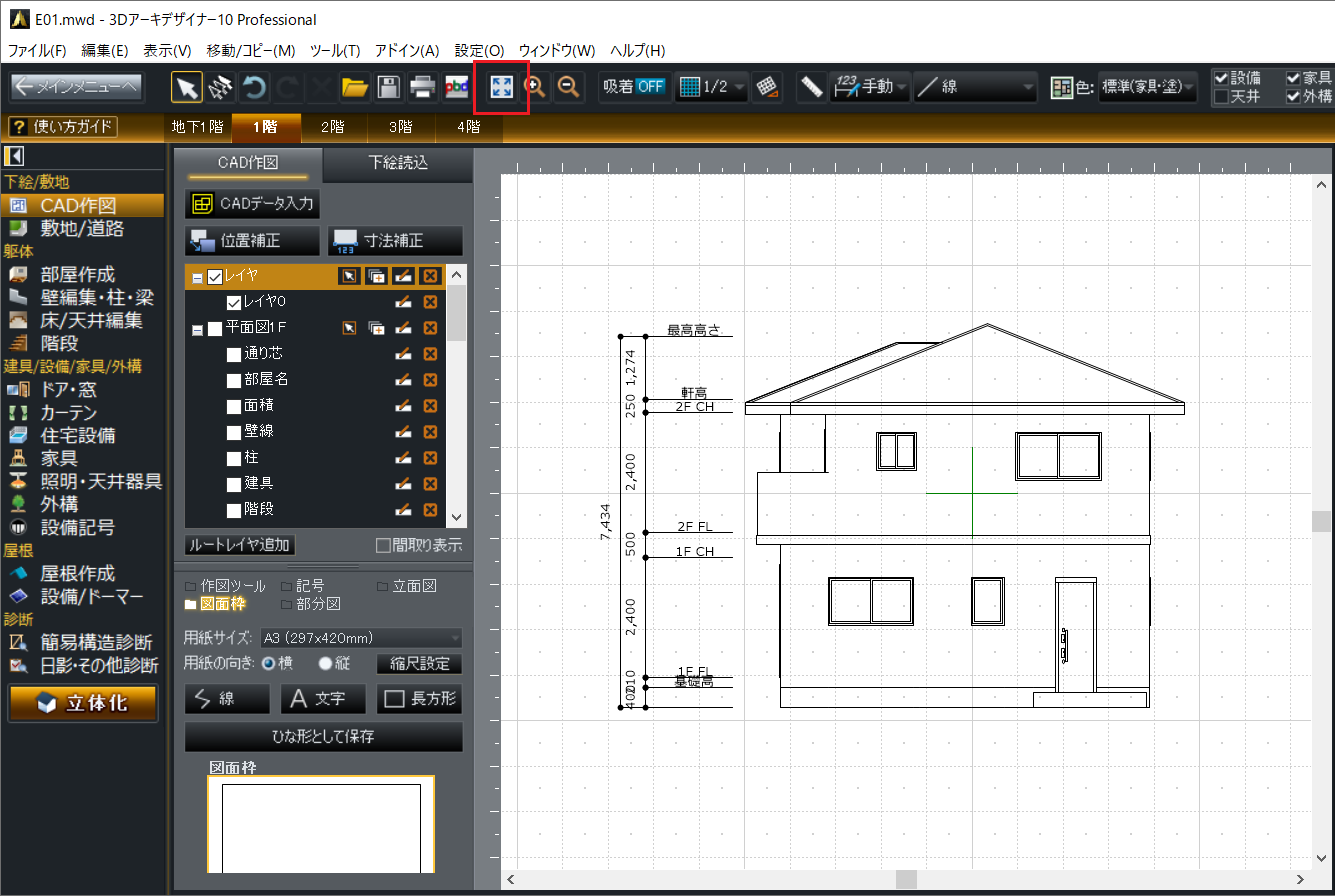Open file using the folder icon
1335x896 pixels.
point(354,87)
